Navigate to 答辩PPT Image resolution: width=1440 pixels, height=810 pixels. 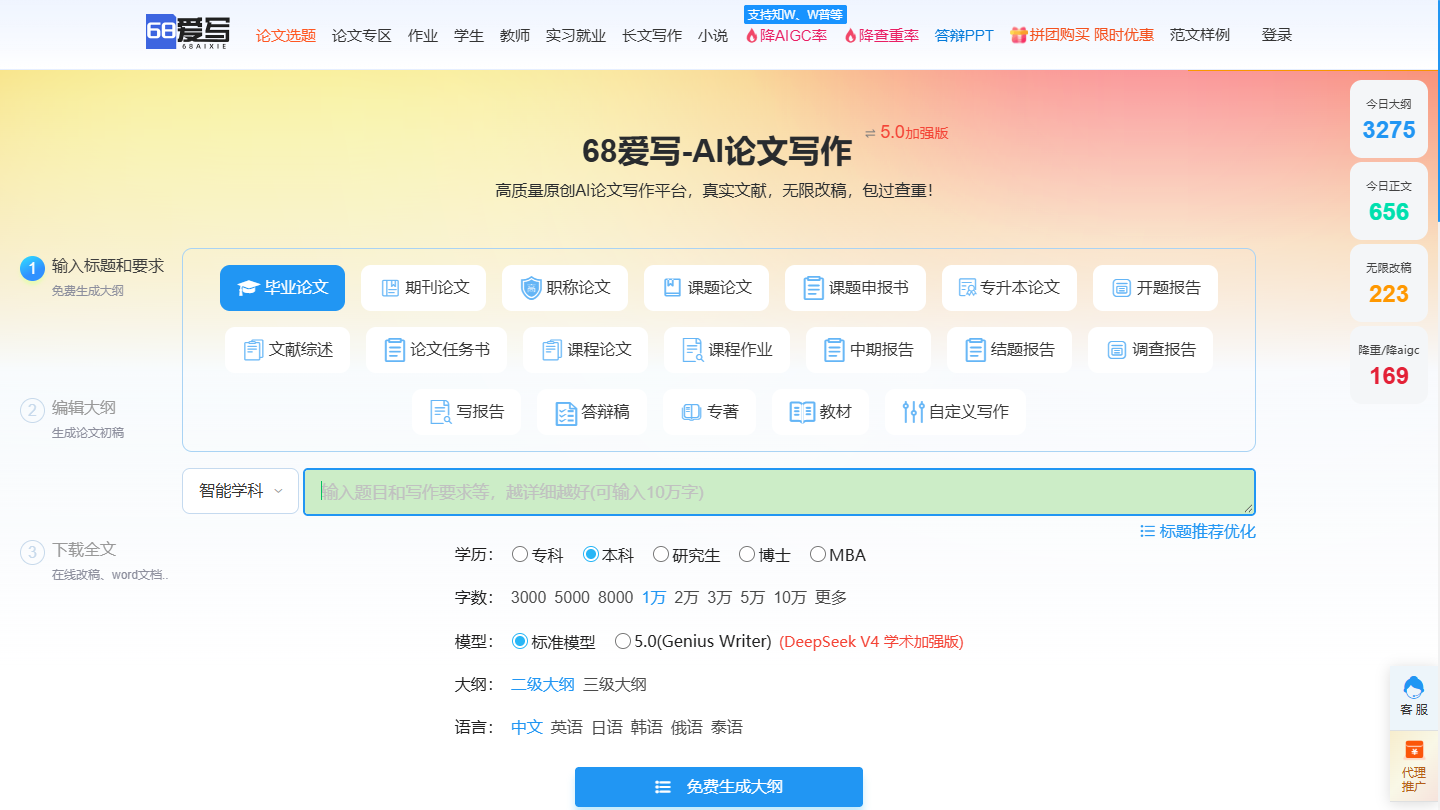tap(964, 35)
